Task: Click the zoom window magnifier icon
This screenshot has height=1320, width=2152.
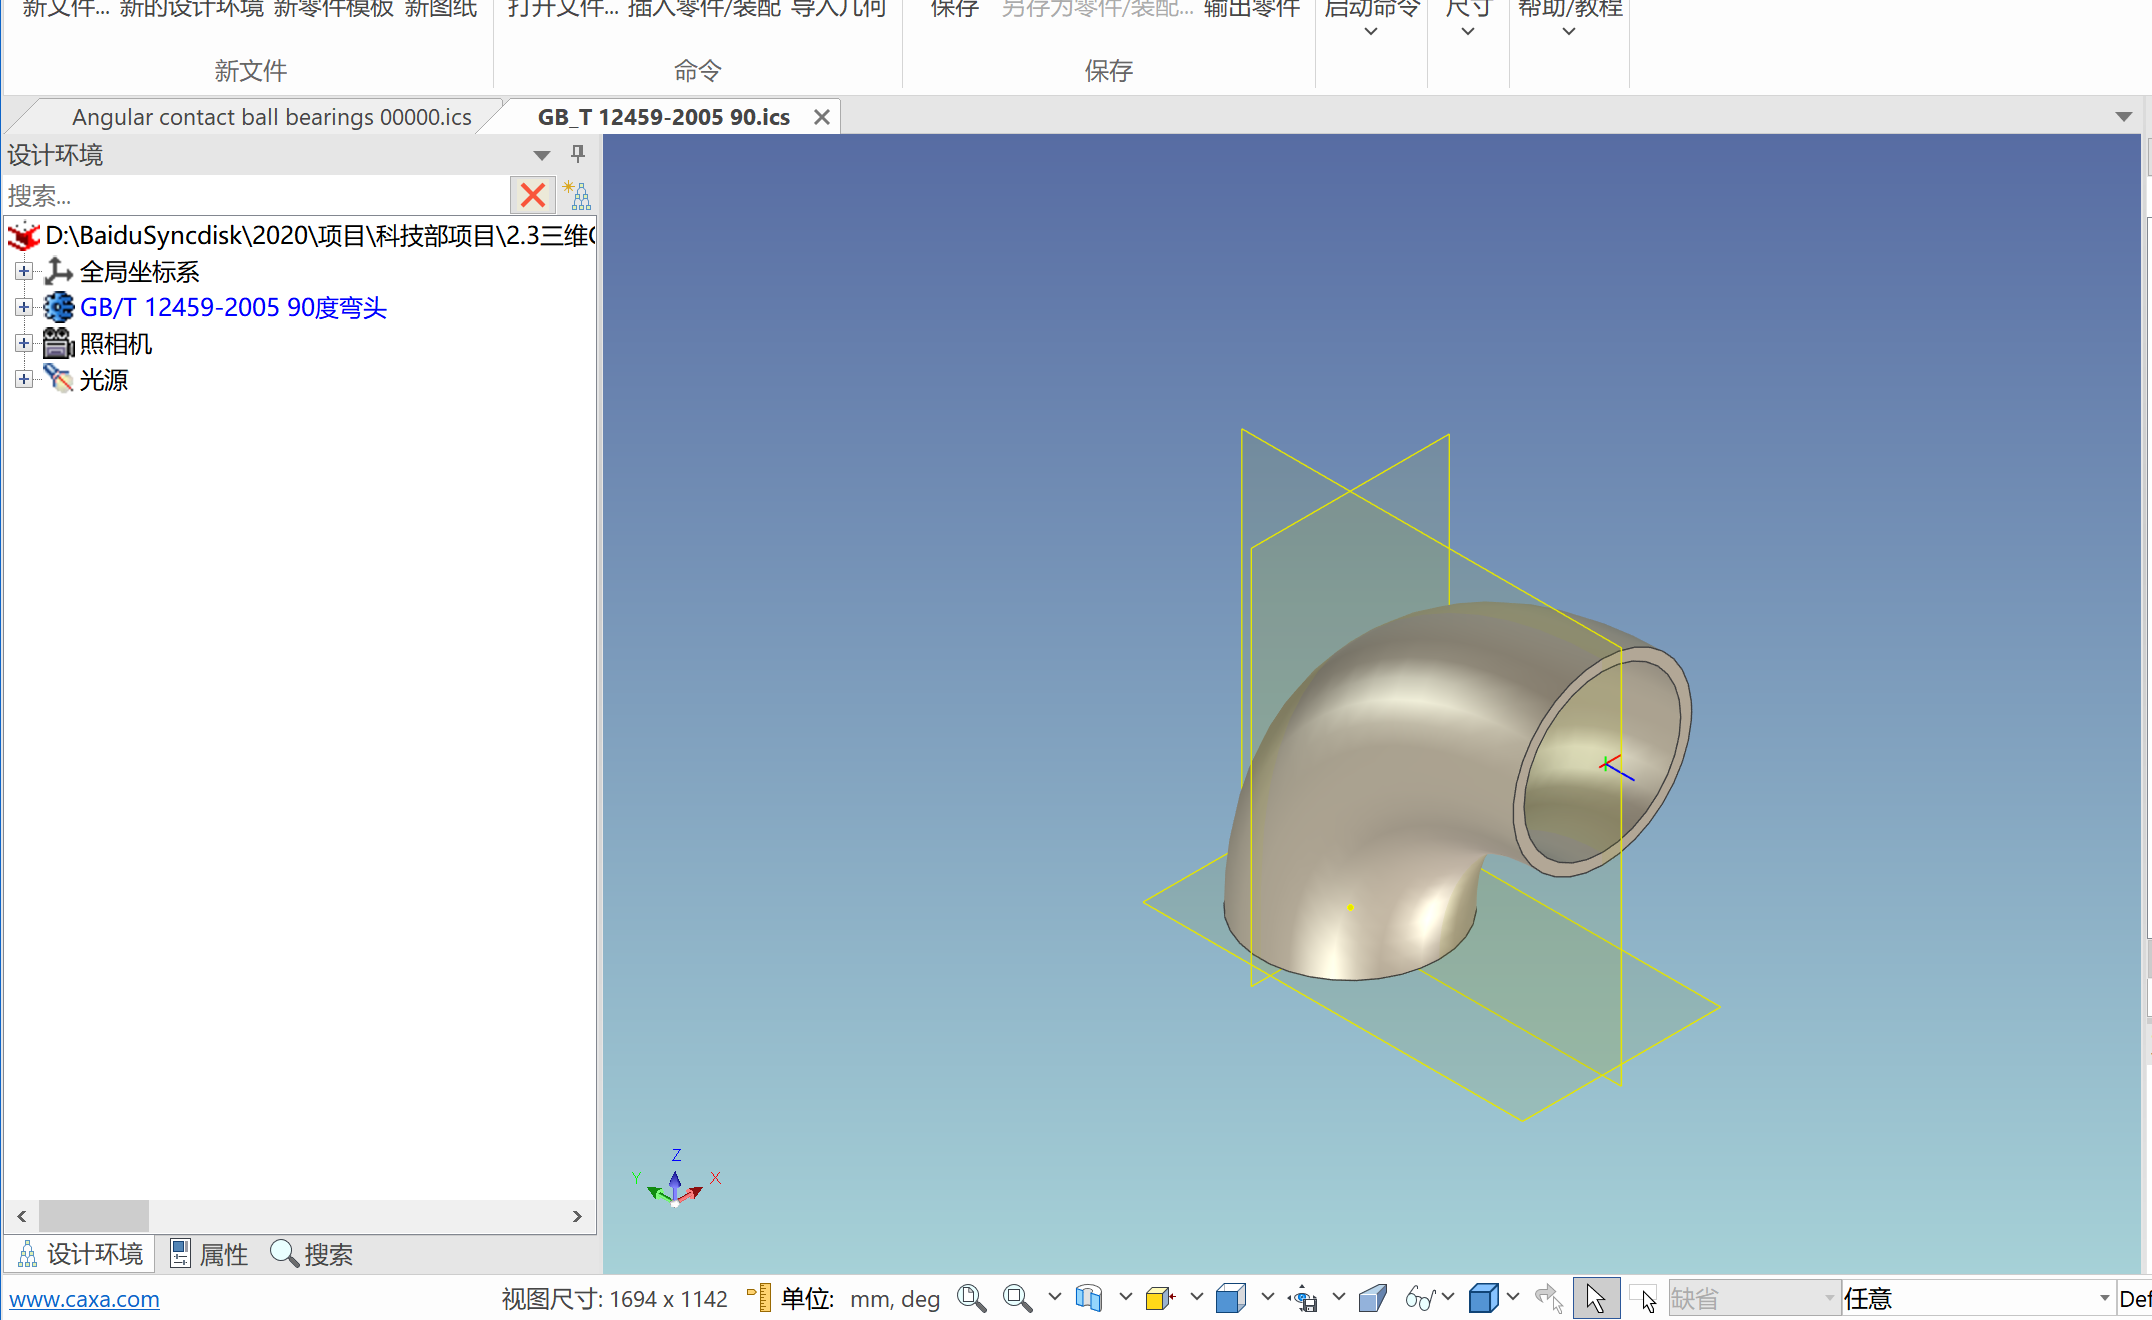Action: 1018,1298
